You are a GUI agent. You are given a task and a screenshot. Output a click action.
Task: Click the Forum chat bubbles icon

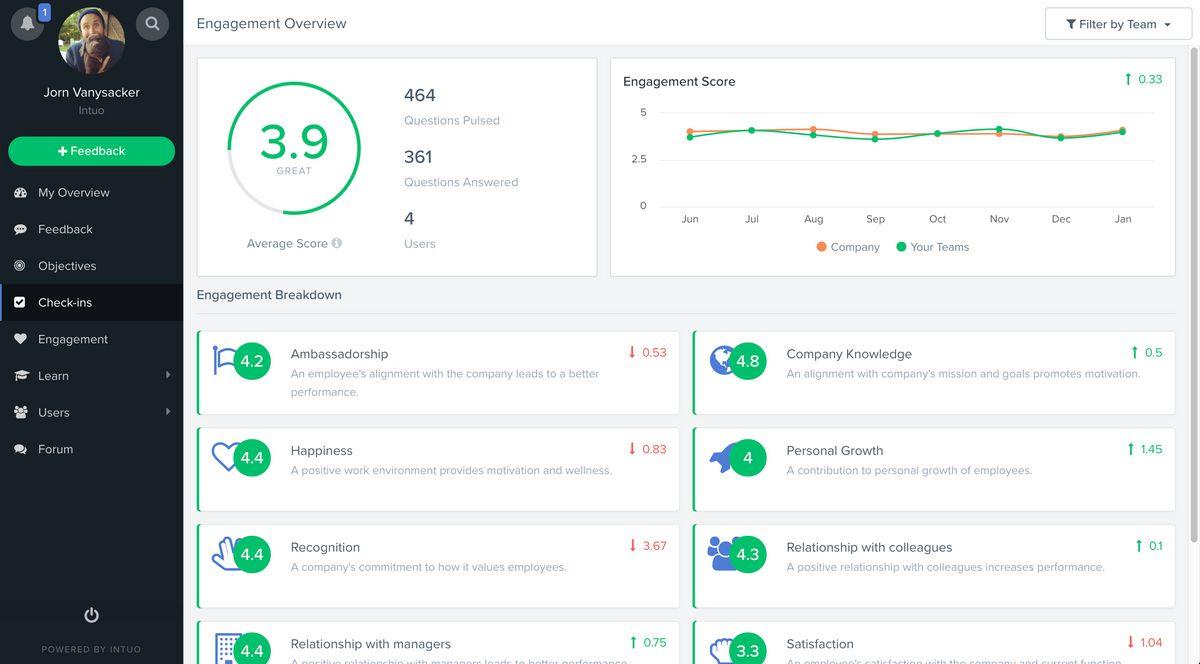click(x=20, y=449)
